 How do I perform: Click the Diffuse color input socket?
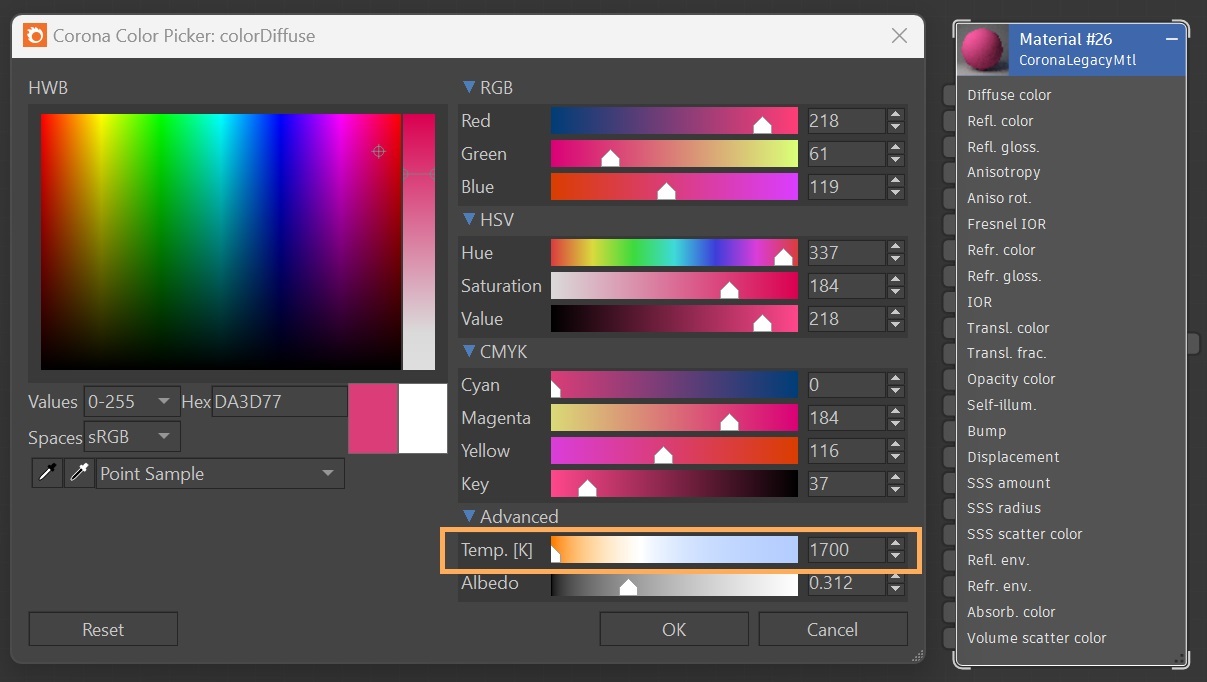pyautogui.click(x=949, y=95)
